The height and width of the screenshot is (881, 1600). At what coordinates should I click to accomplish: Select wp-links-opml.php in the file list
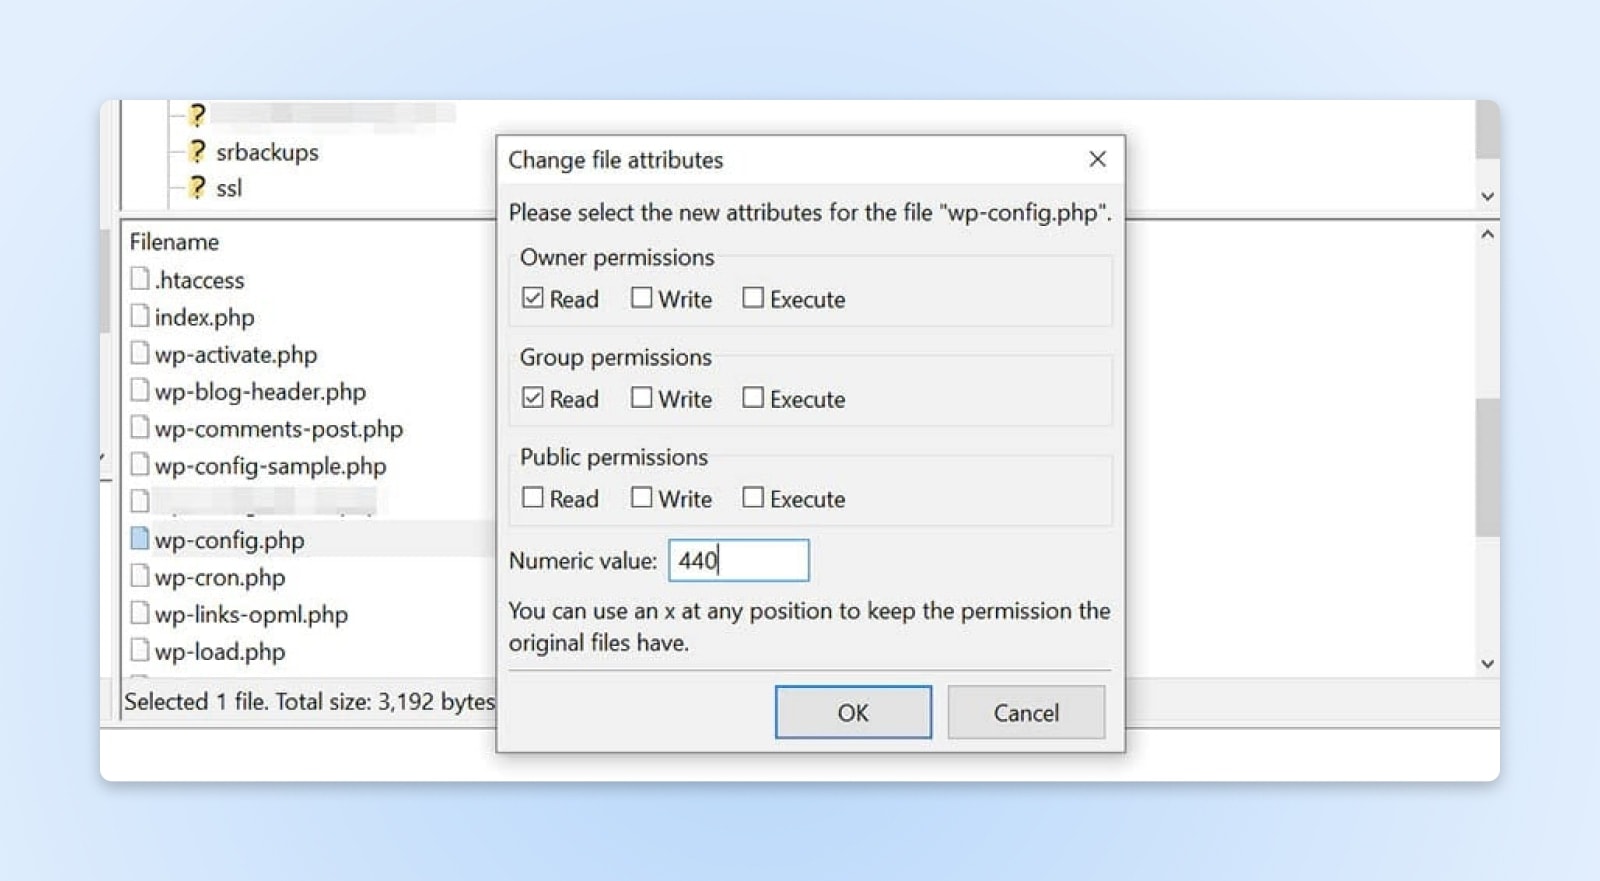point(251,614)
